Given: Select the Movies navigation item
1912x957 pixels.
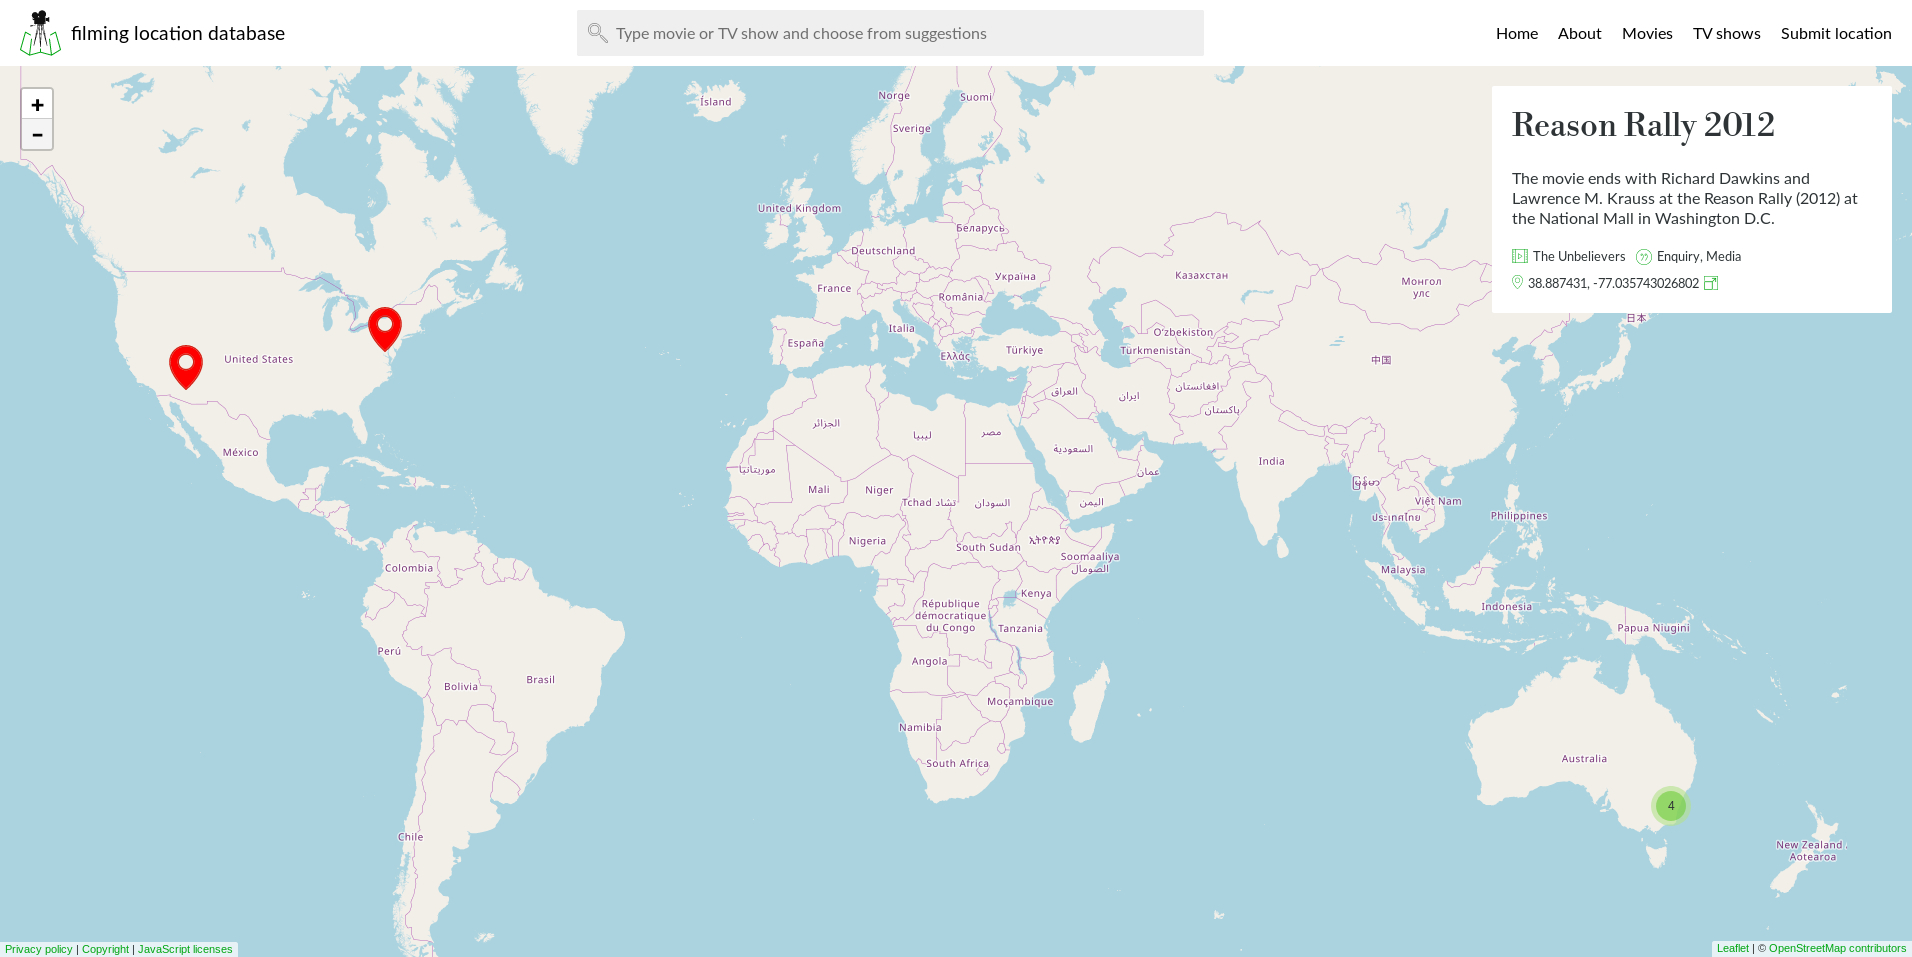Looking at the screenshot, I should click(1647, 33).
